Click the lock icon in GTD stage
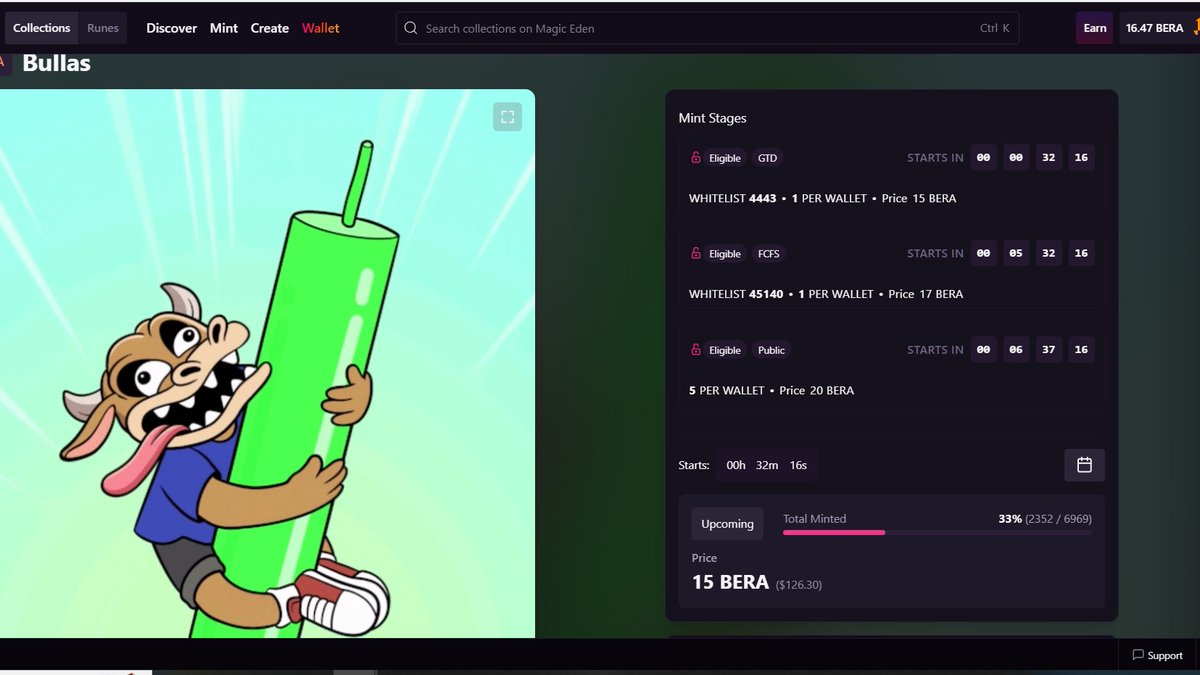This screenshot has height=675, width=1200. (696, 158)
